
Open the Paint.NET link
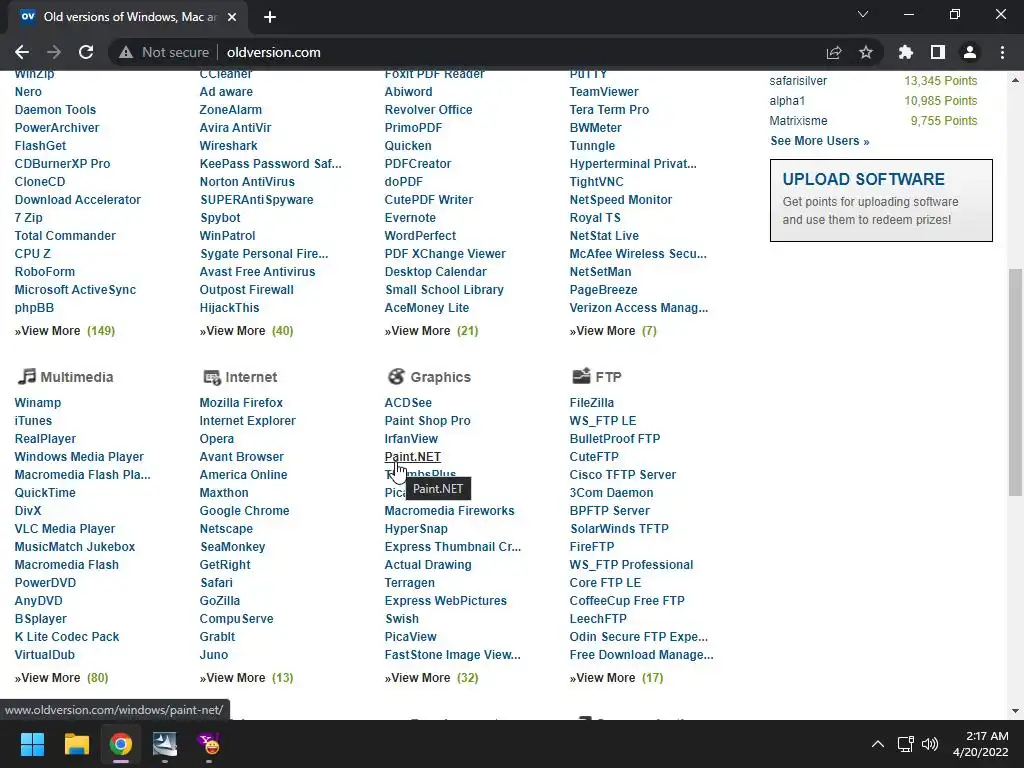pos(412,456)
